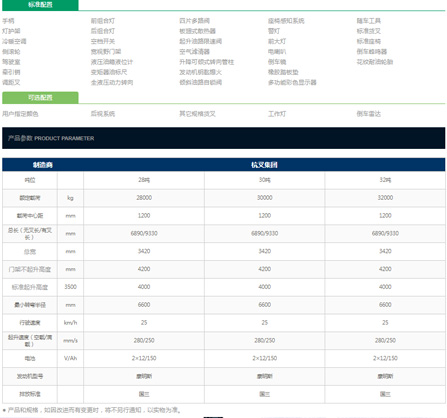447x418 pixels.
Task: Click the 随车工具 standard item
Action: tap(368, 21)
